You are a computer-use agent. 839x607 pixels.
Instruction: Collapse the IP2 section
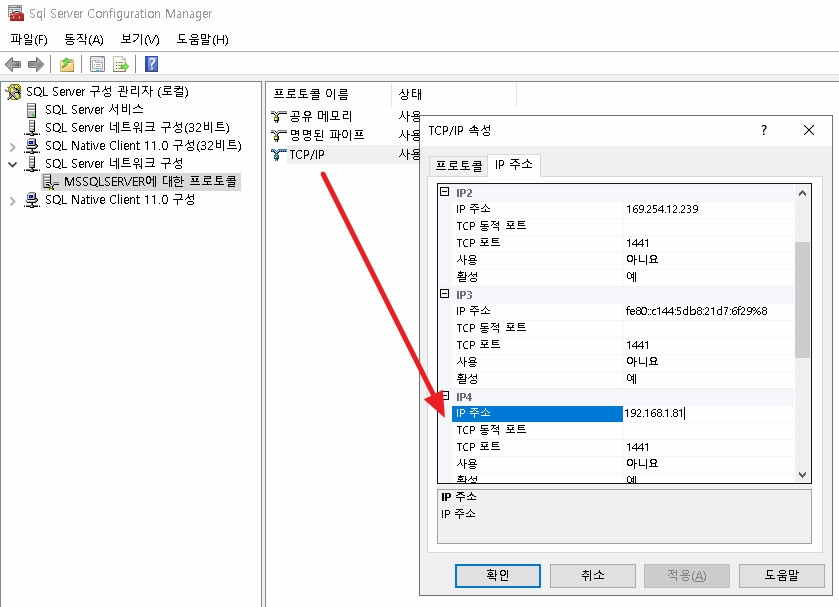444,192
